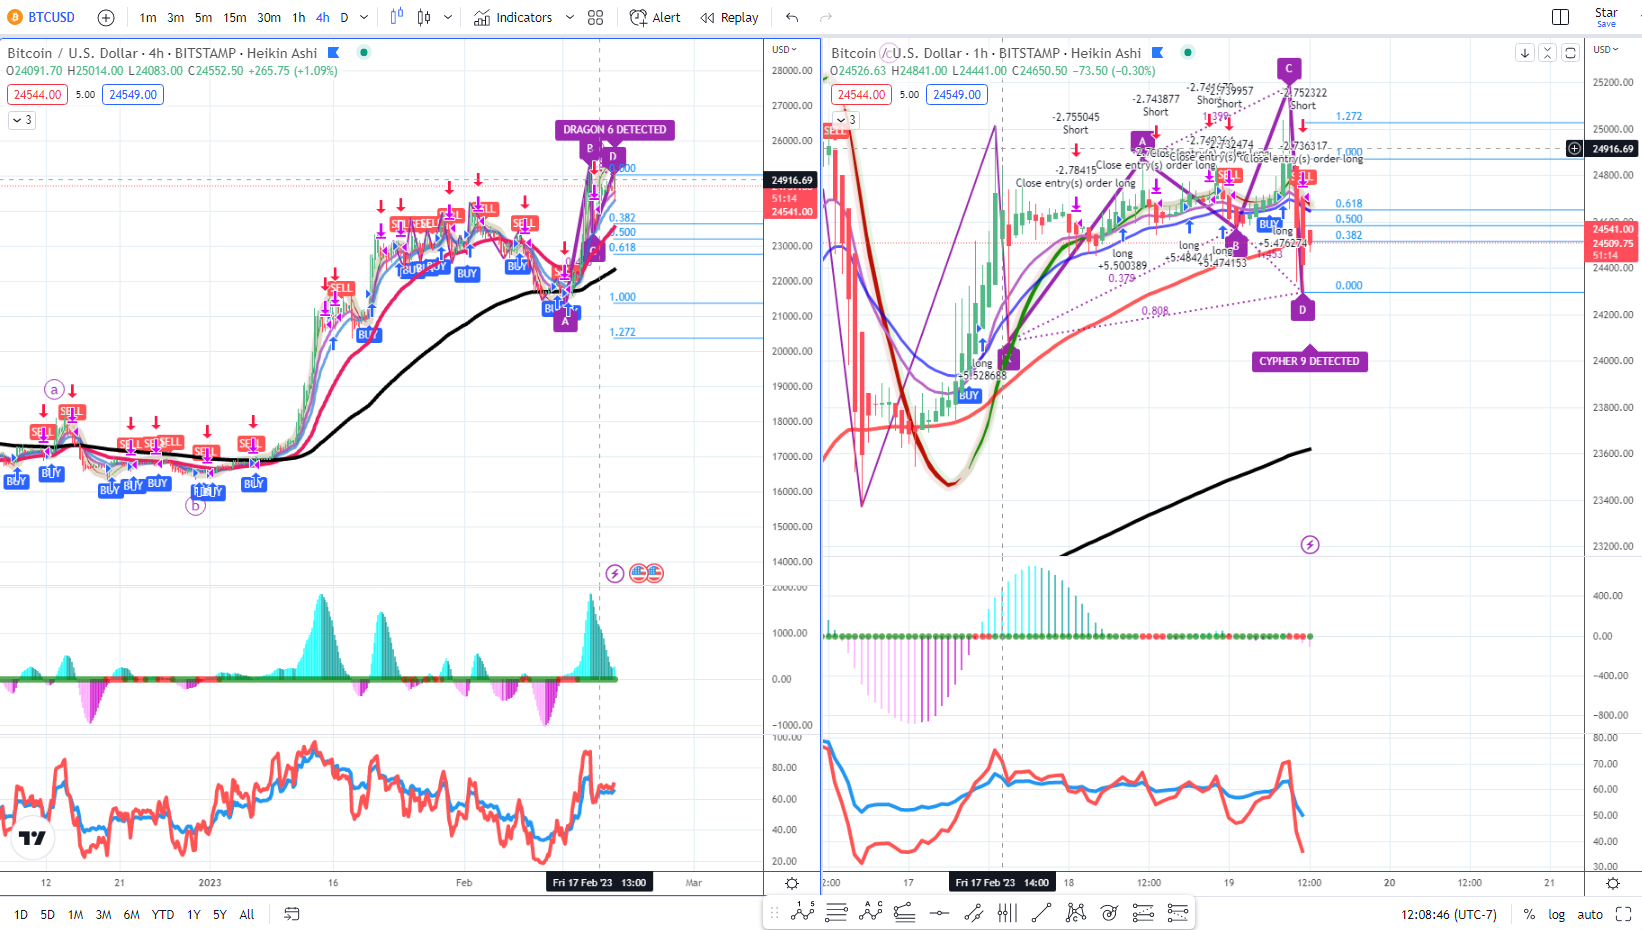Viewport: 1642px width, 930px height.
Task: Open the go to date icon
Action: pyautogui.click(x=292, y=914)
